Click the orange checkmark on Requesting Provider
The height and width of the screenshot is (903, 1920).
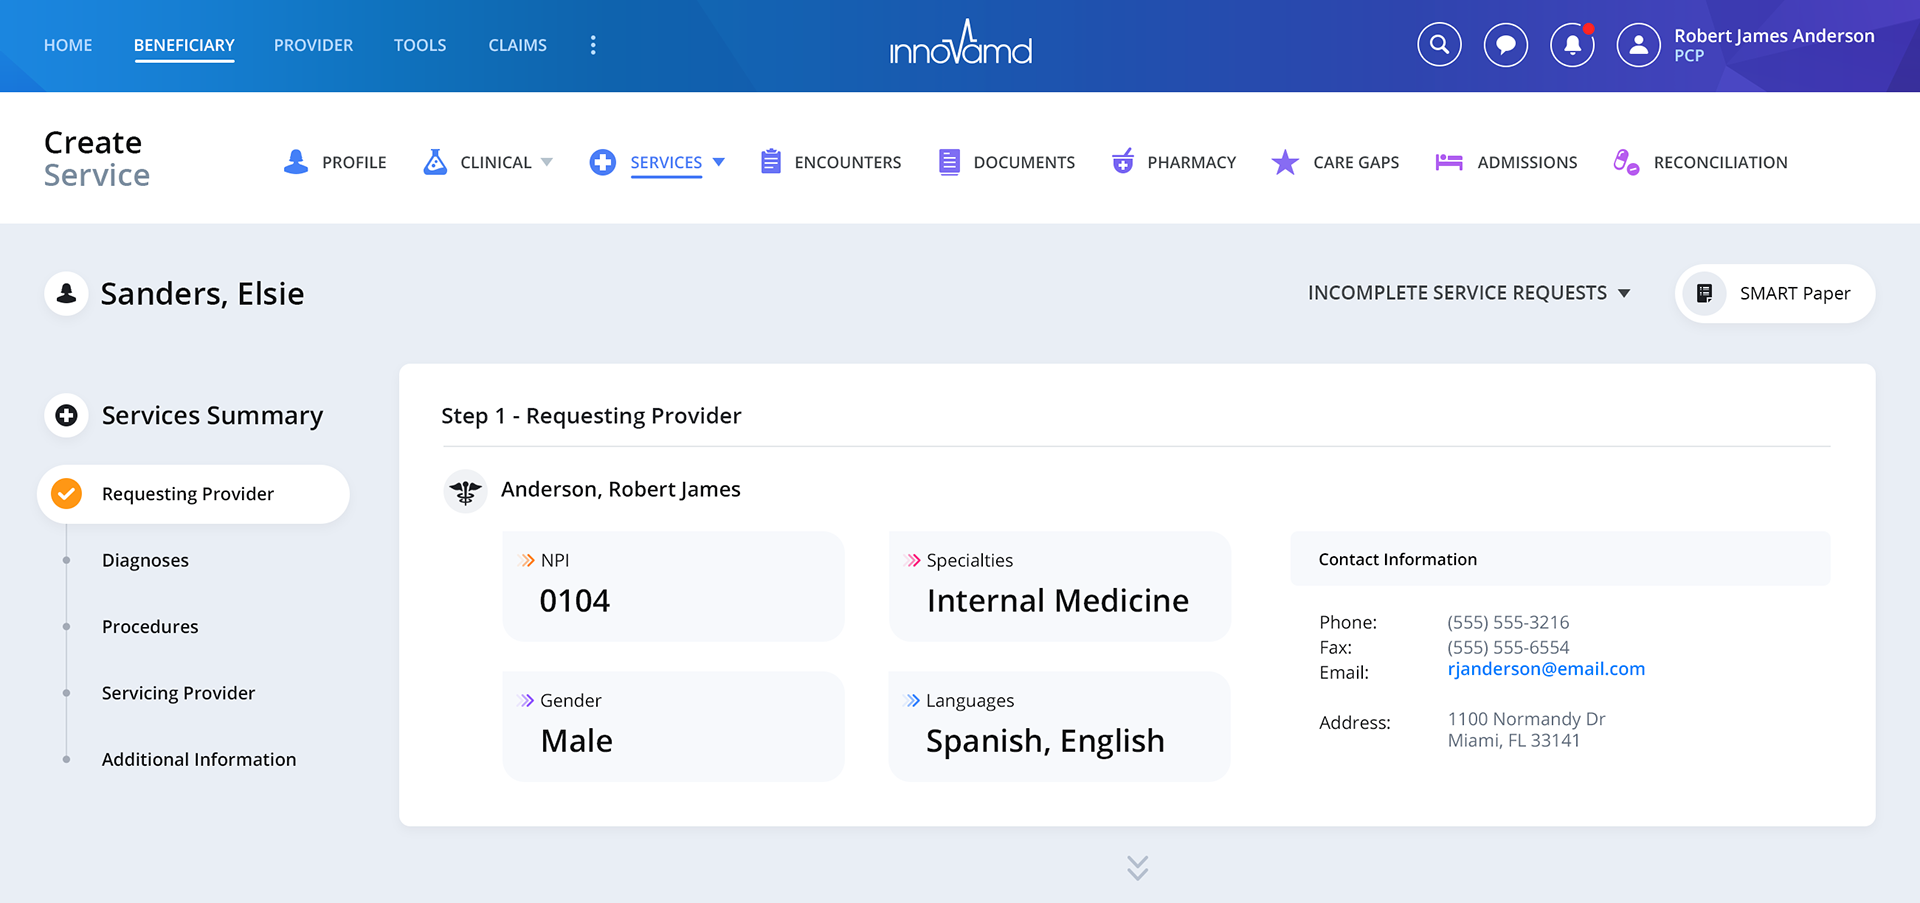(x=67, y=493)
